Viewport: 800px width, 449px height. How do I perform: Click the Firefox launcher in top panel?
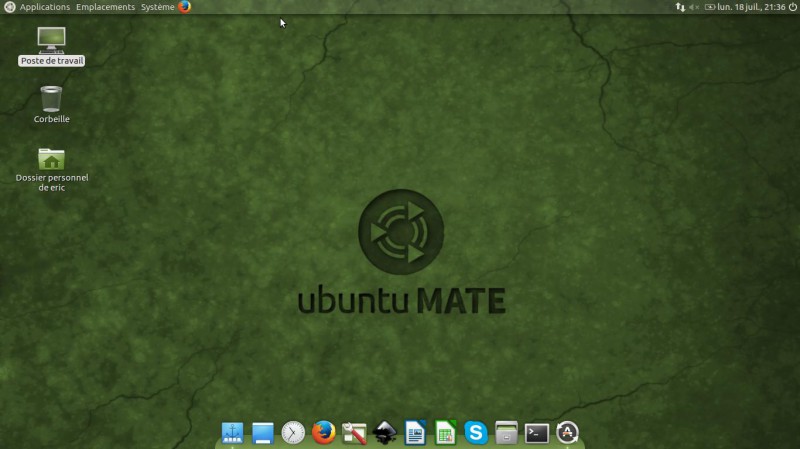[x=185, y=7]
